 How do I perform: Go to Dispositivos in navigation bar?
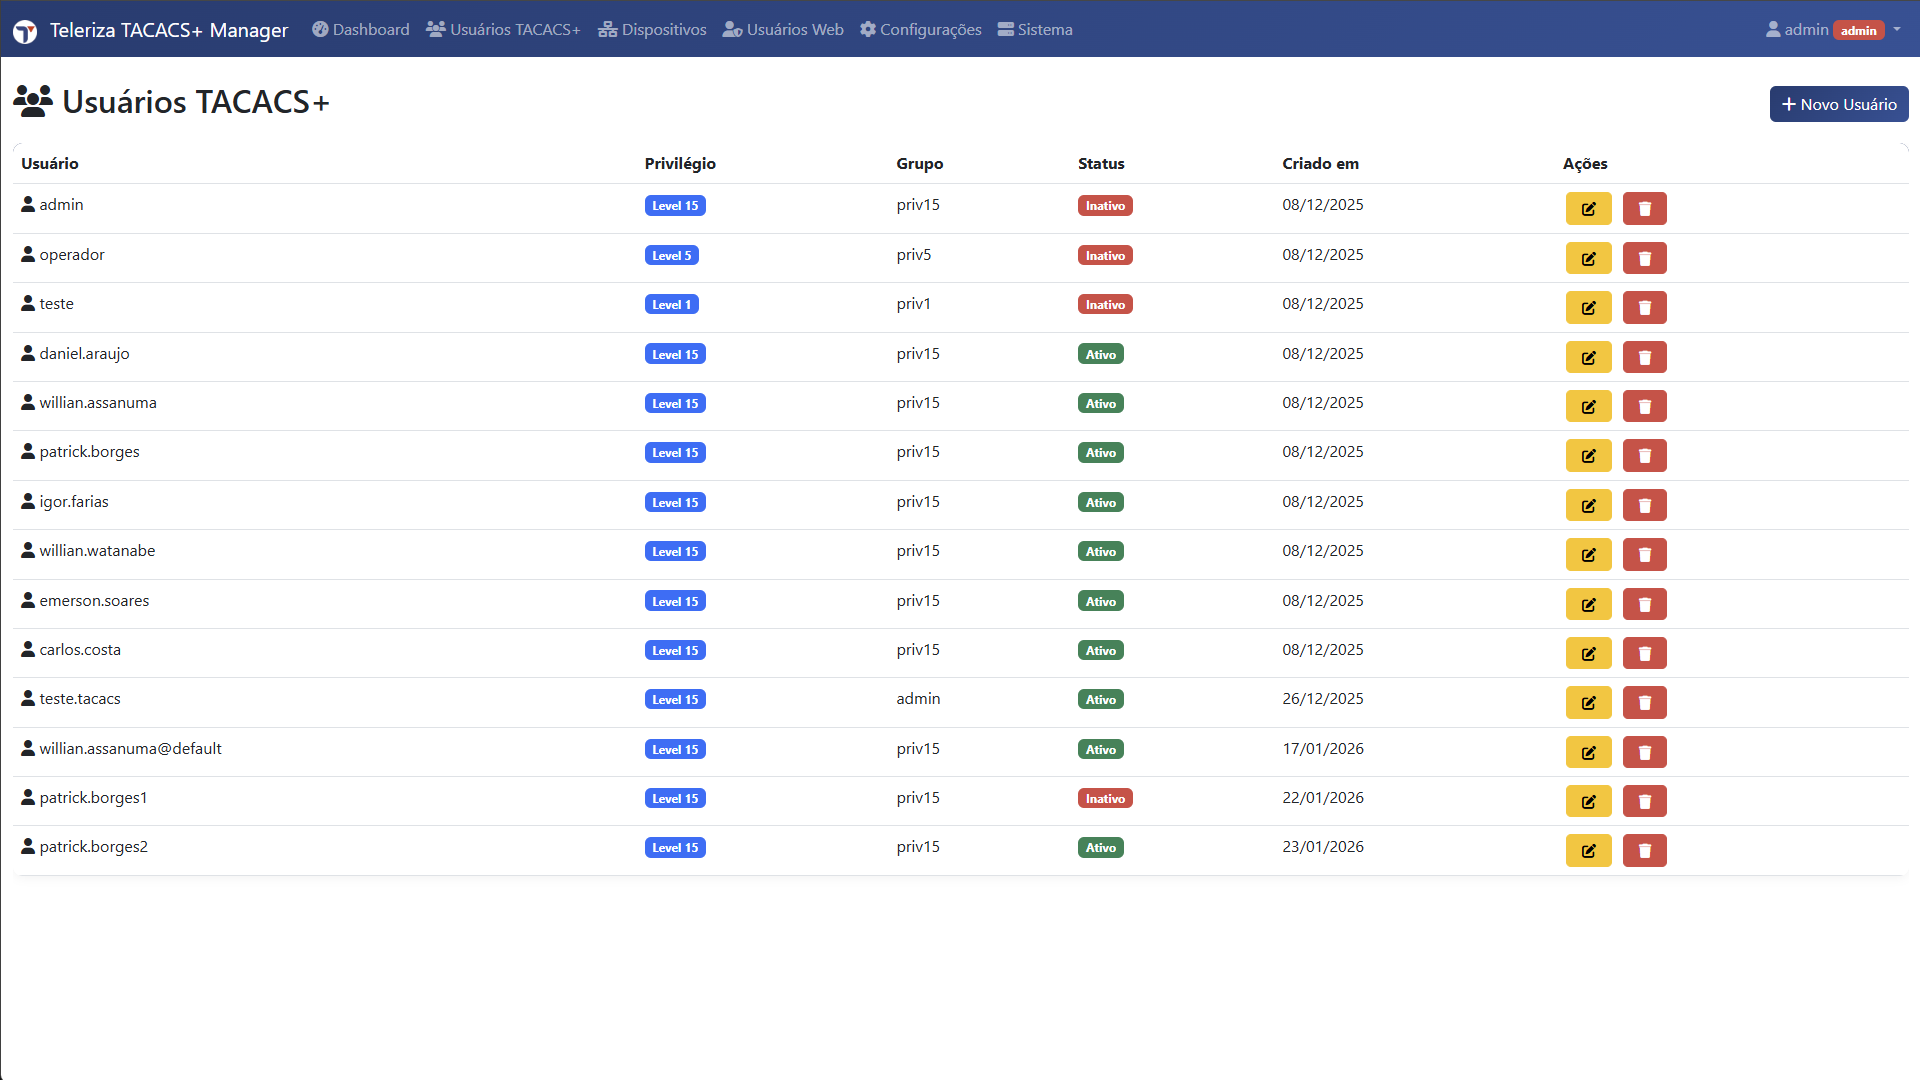point(652,30)
